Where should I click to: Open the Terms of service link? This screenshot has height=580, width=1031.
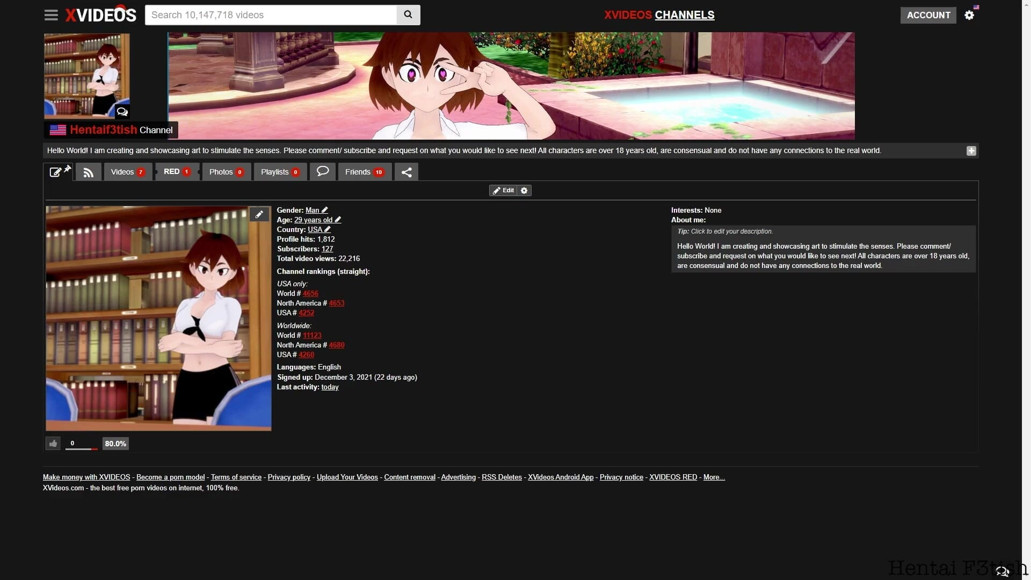coord(236,477)
